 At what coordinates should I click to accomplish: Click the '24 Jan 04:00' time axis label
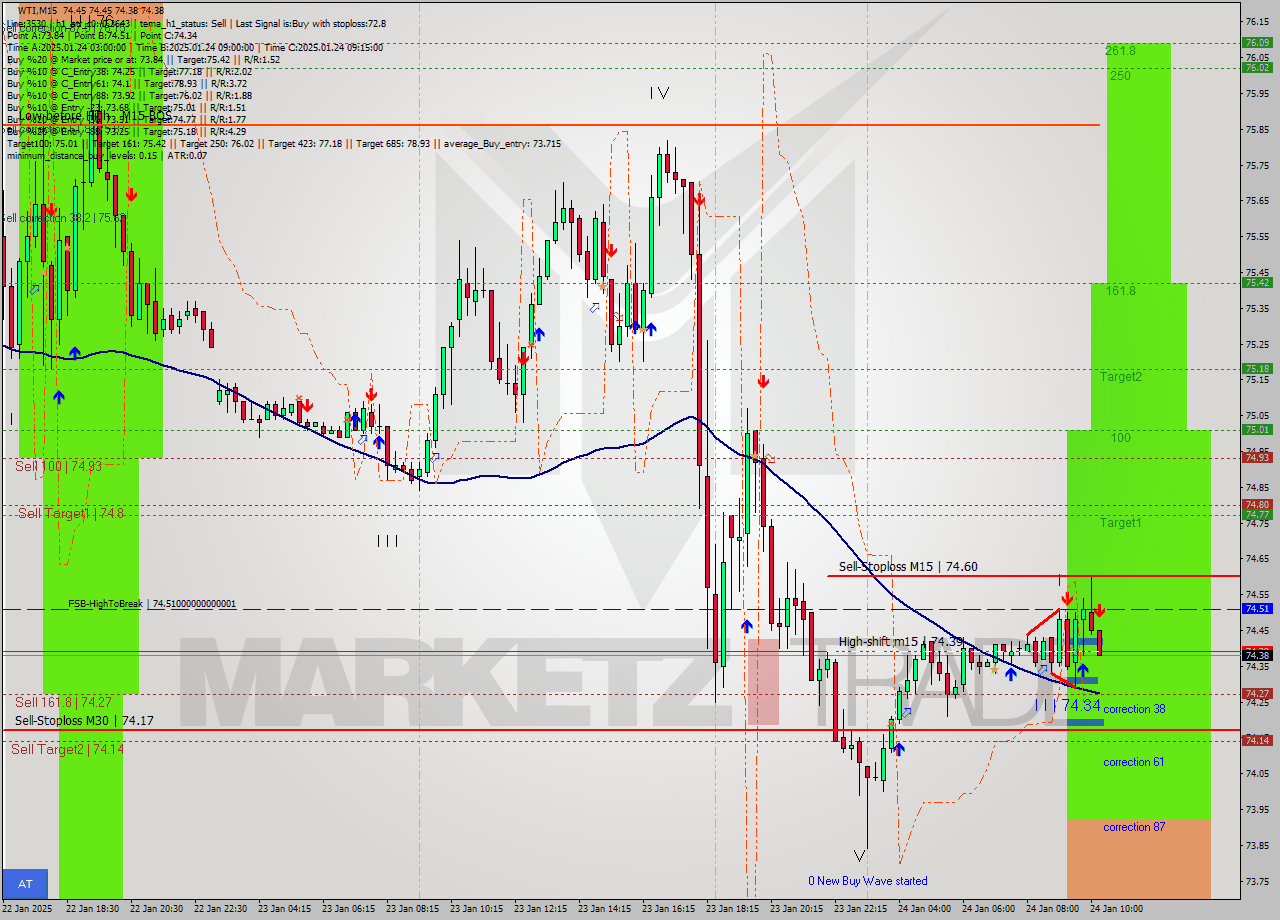(x=924, y=909)
